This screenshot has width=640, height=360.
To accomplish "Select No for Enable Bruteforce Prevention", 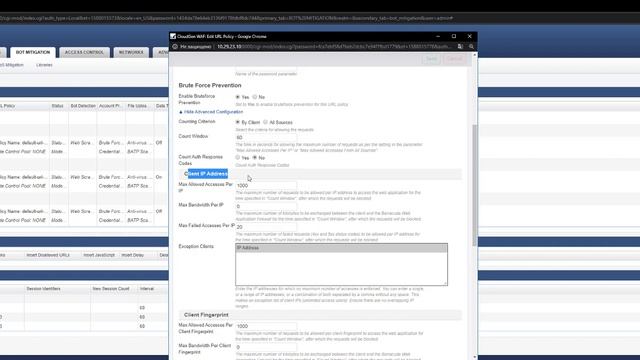I will [x=255, y=97].
